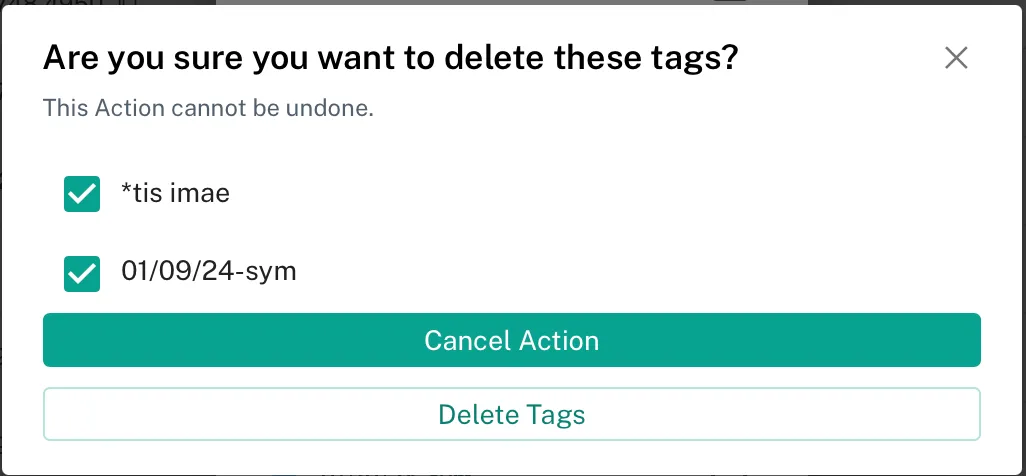Viewport: 1026px width, 476px height.
Task: Click the "This Action cannot be undone" text
Action: [208, 107]
